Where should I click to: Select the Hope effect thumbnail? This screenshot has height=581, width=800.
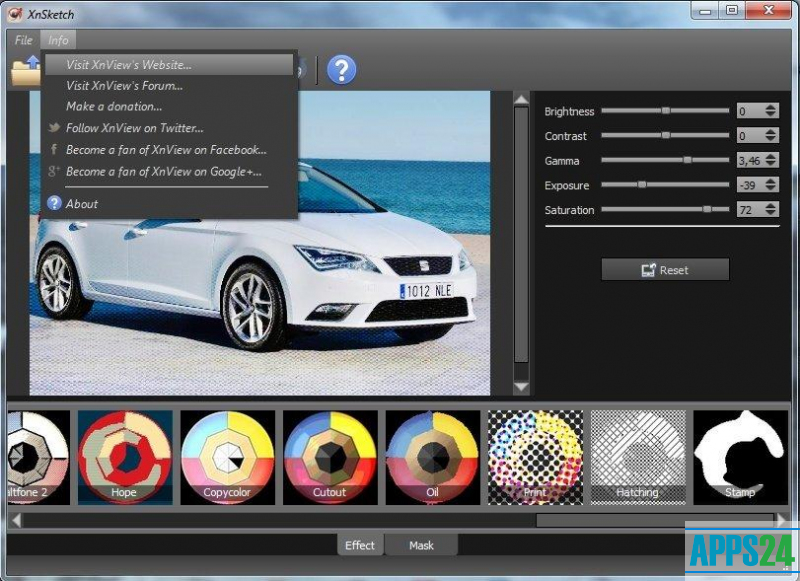(x=125, y=455)
